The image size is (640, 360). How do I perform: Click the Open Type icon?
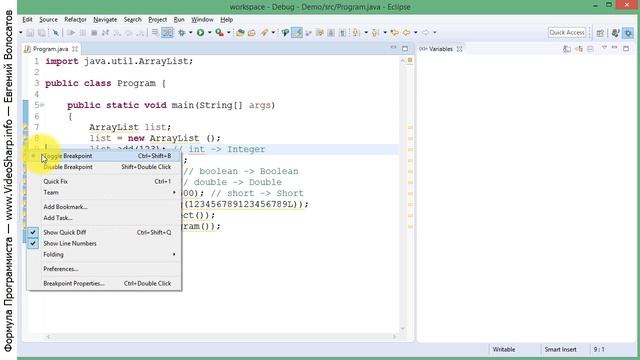(x=240, y=33)
